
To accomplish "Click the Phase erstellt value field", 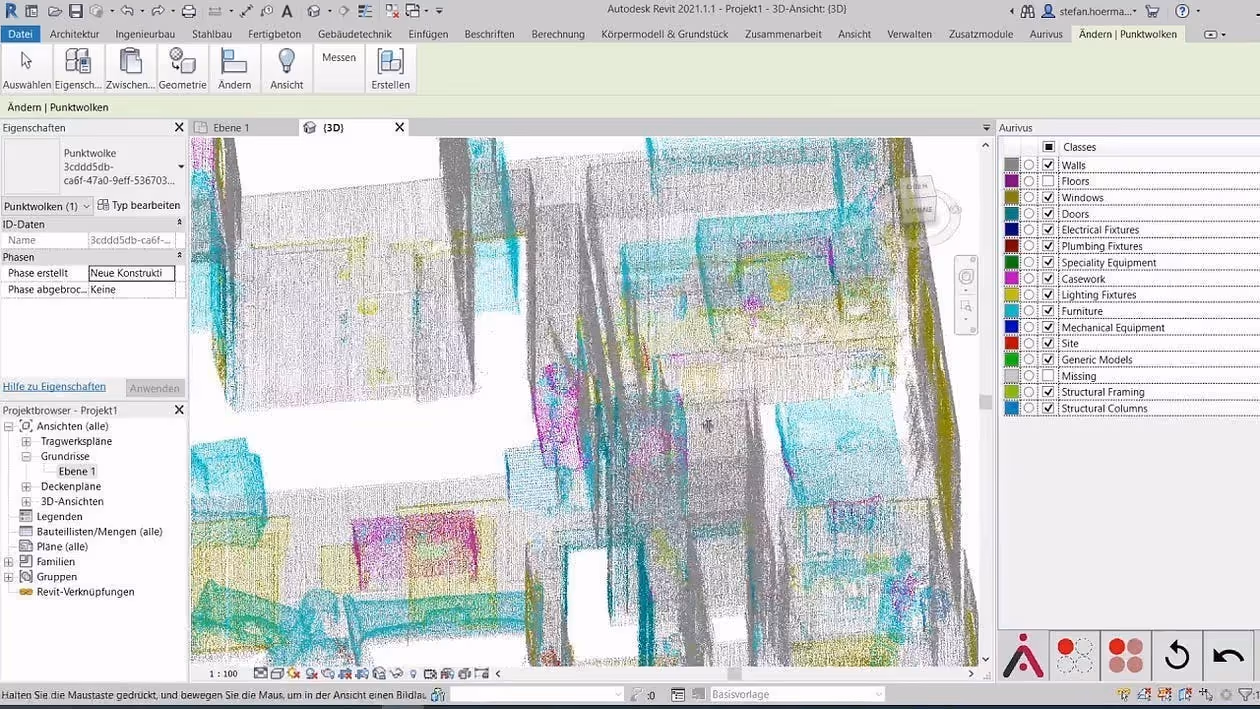I will coord(131,273).
